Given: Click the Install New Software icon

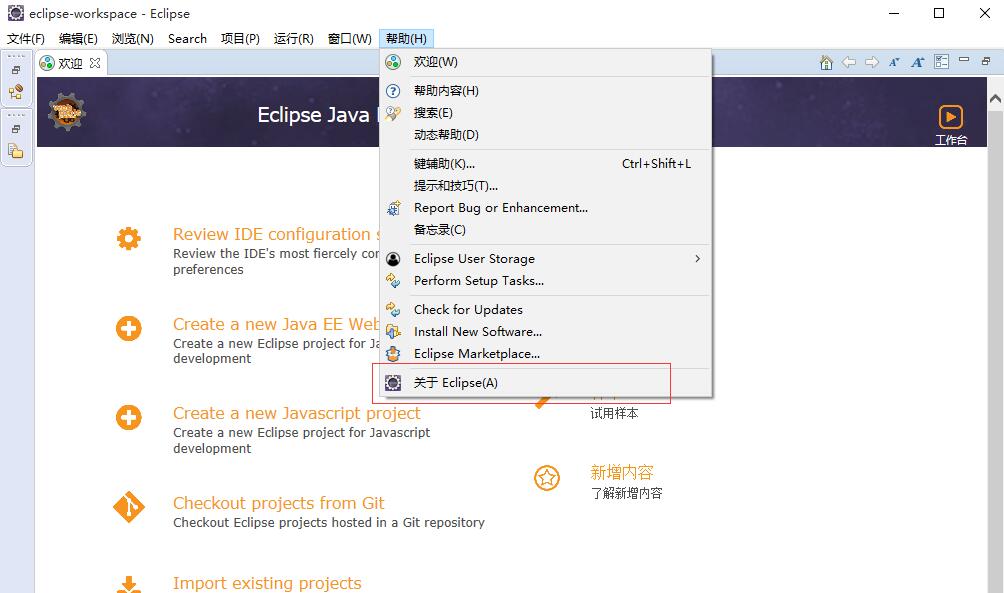Looking at the screenshot, I should (393, 332).
